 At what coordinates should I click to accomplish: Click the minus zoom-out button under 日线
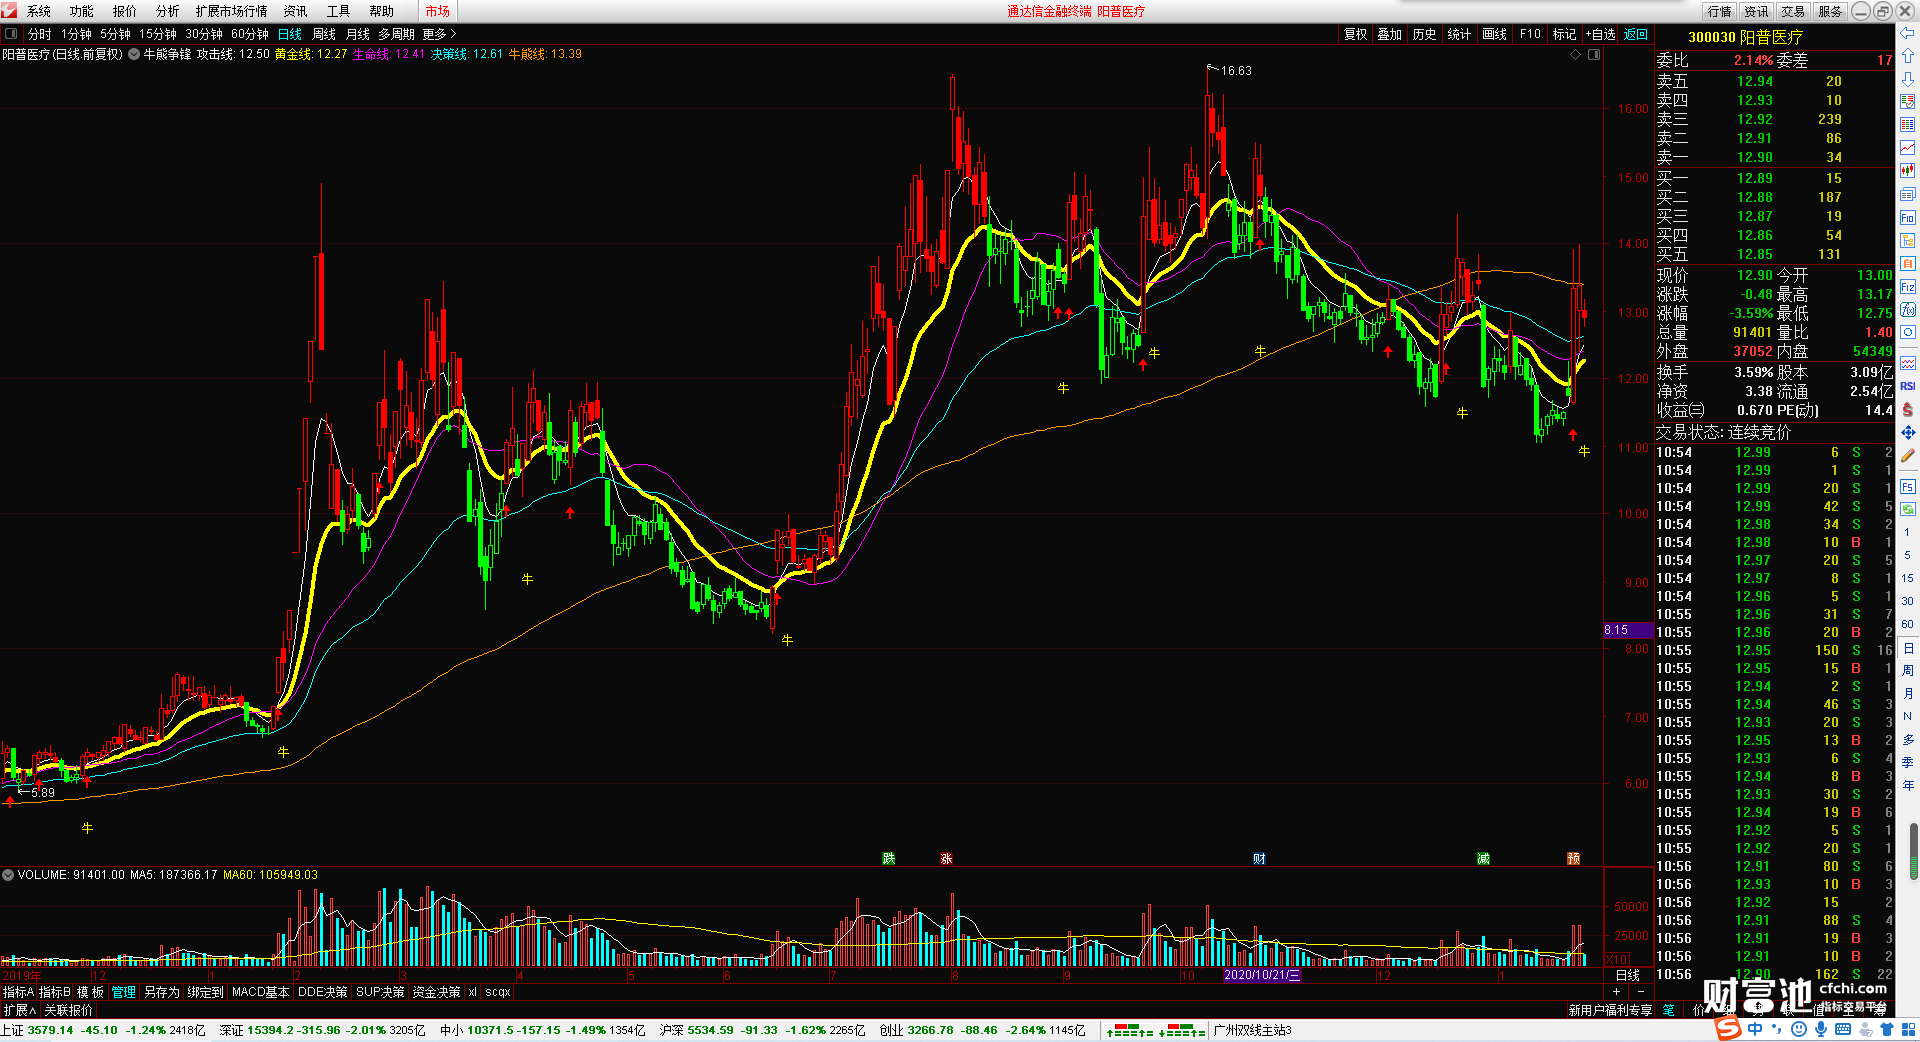click(x=1640, y=991)
